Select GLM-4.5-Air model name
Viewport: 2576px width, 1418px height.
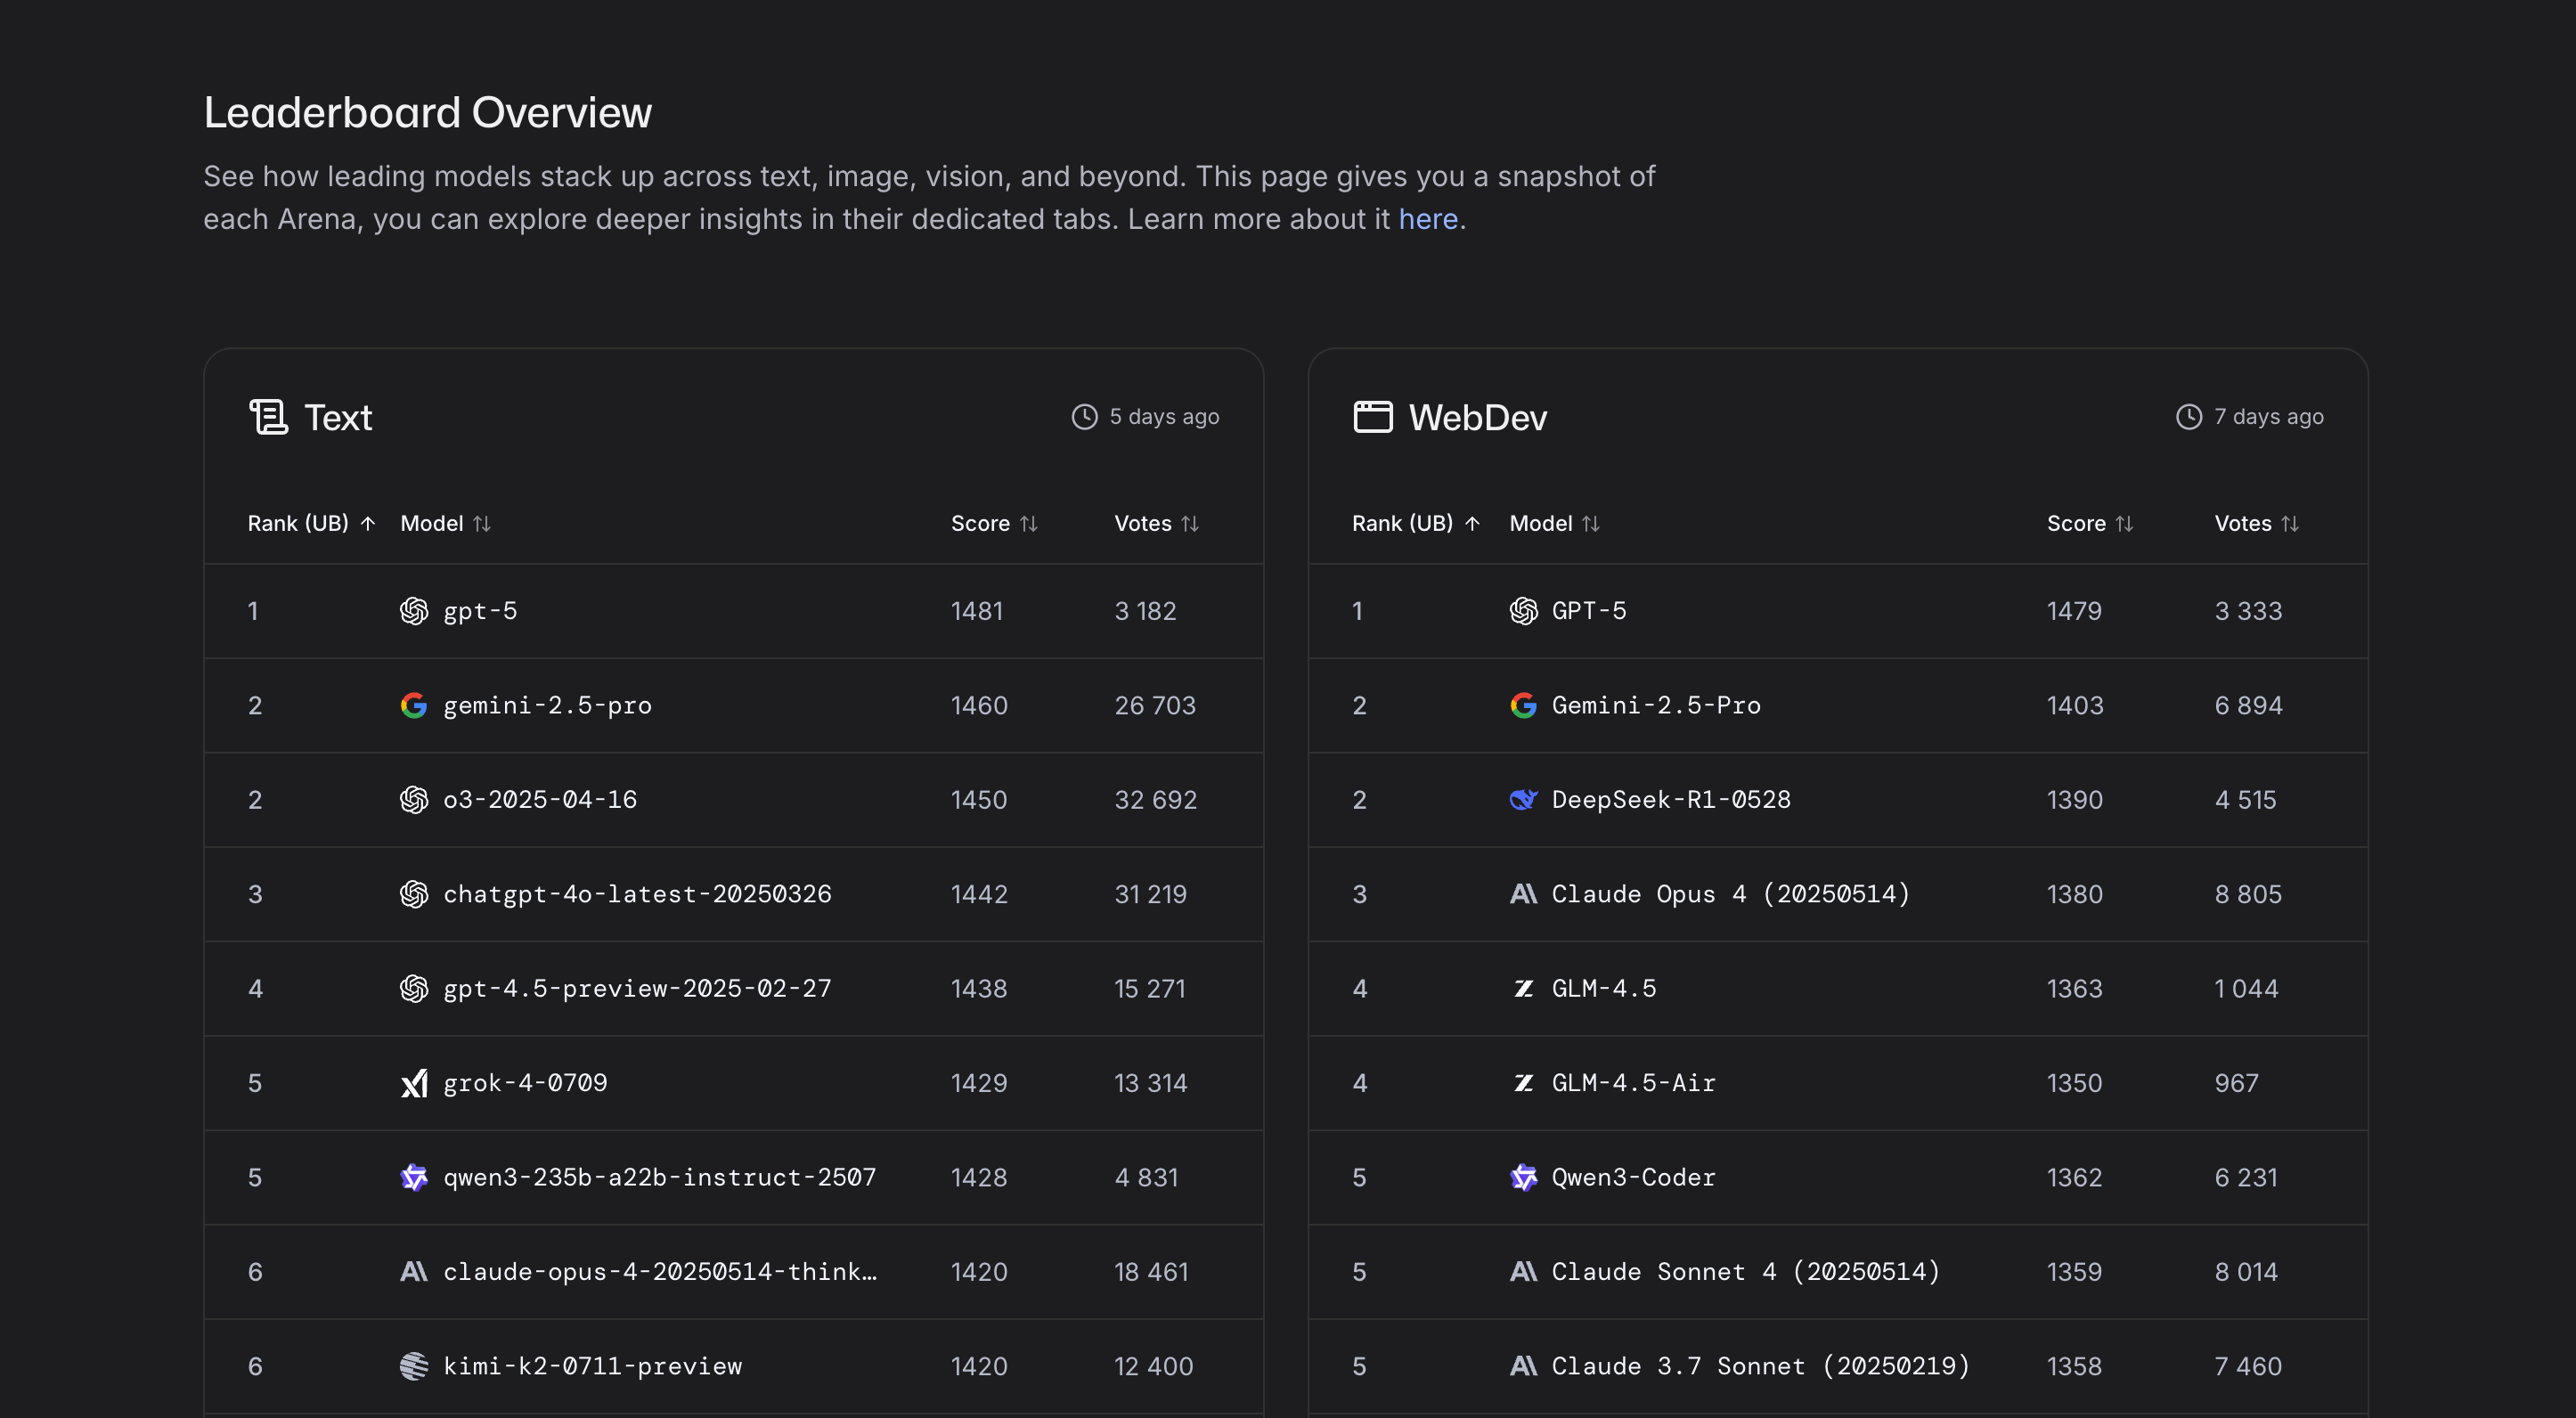(x=1633, y=1083)
